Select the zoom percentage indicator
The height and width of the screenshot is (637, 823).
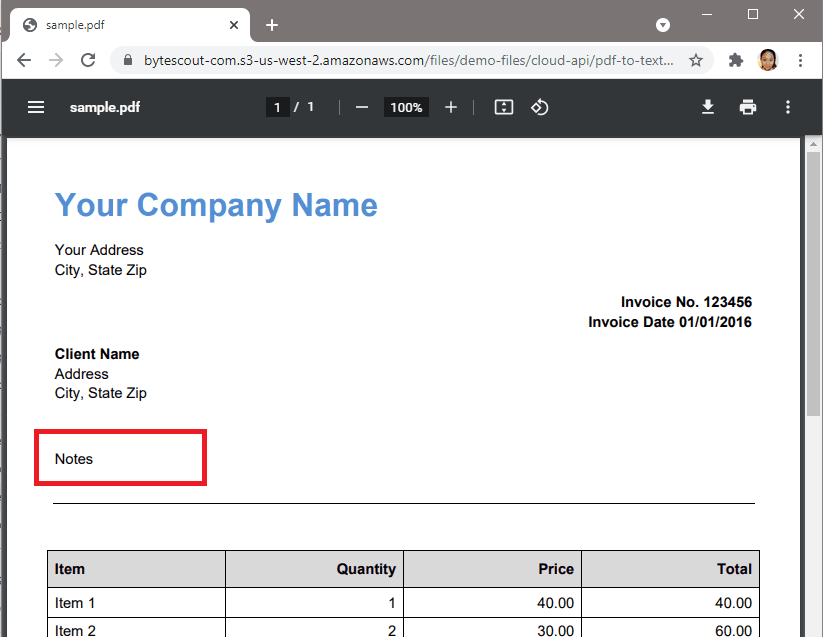(406, 107)
